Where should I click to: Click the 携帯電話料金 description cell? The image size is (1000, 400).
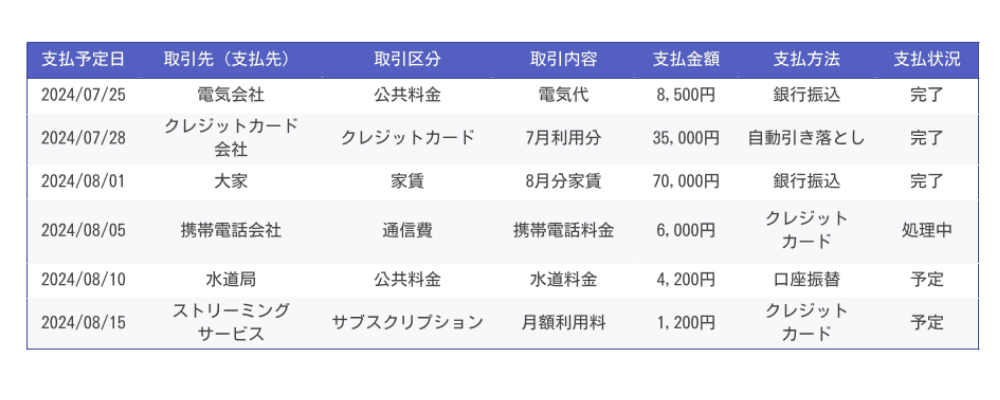tap(563, 230)
